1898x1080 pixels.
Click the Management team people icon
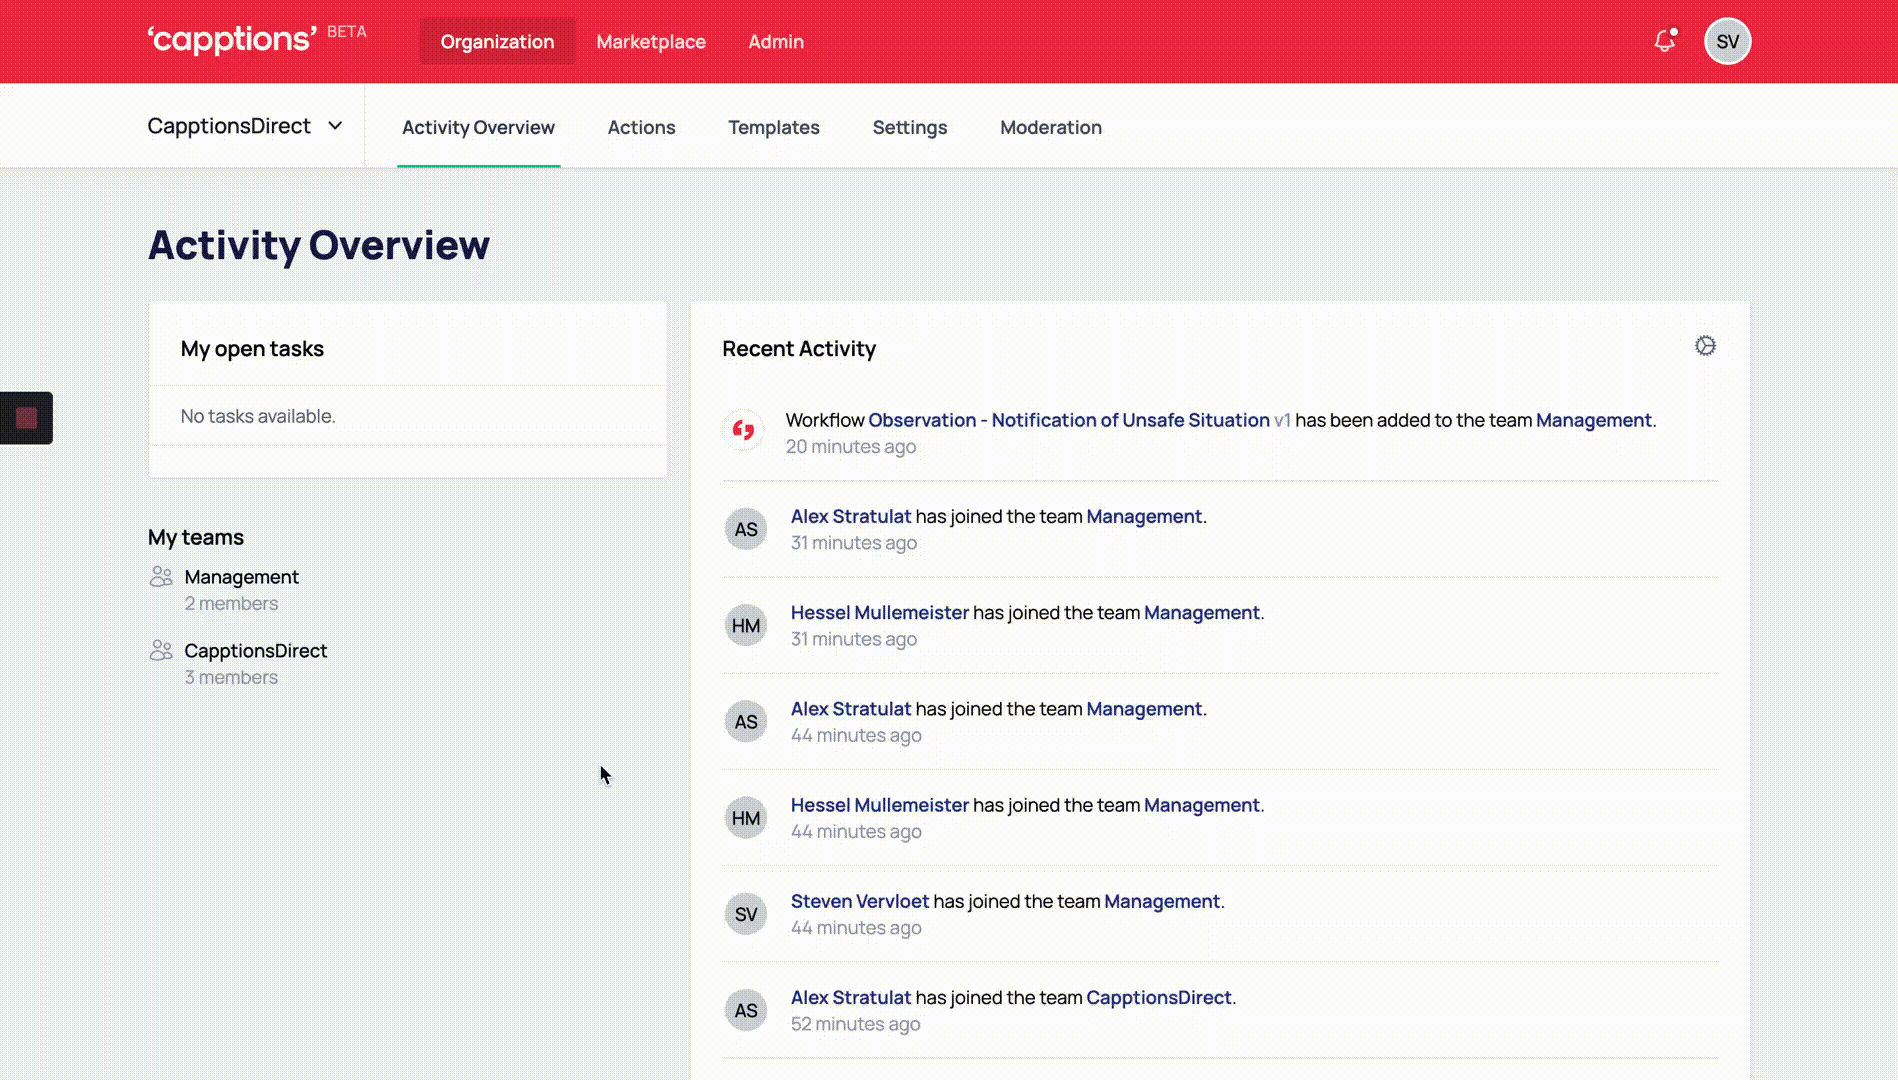click(161, 577)
